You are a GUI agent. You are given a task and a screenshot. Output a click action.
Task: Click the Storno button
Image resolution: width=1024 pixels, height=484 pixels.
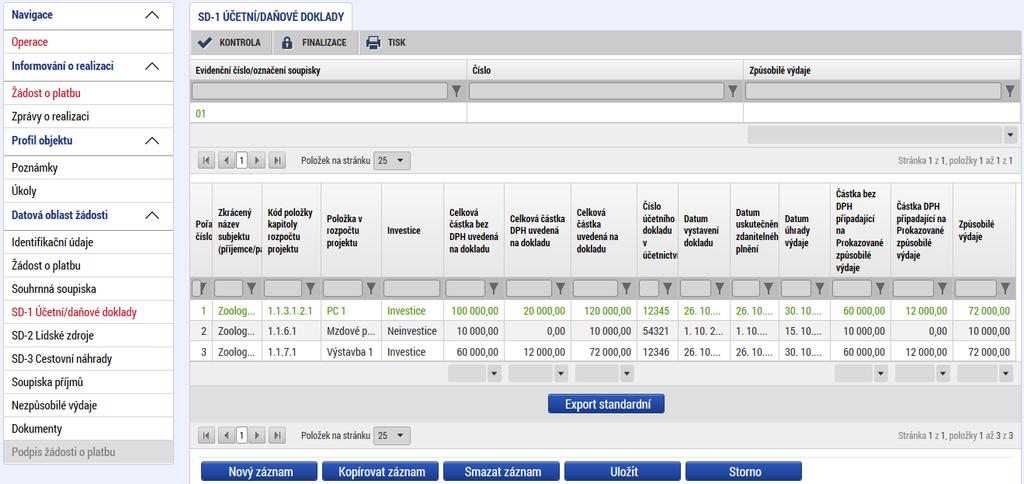point(744,472)
